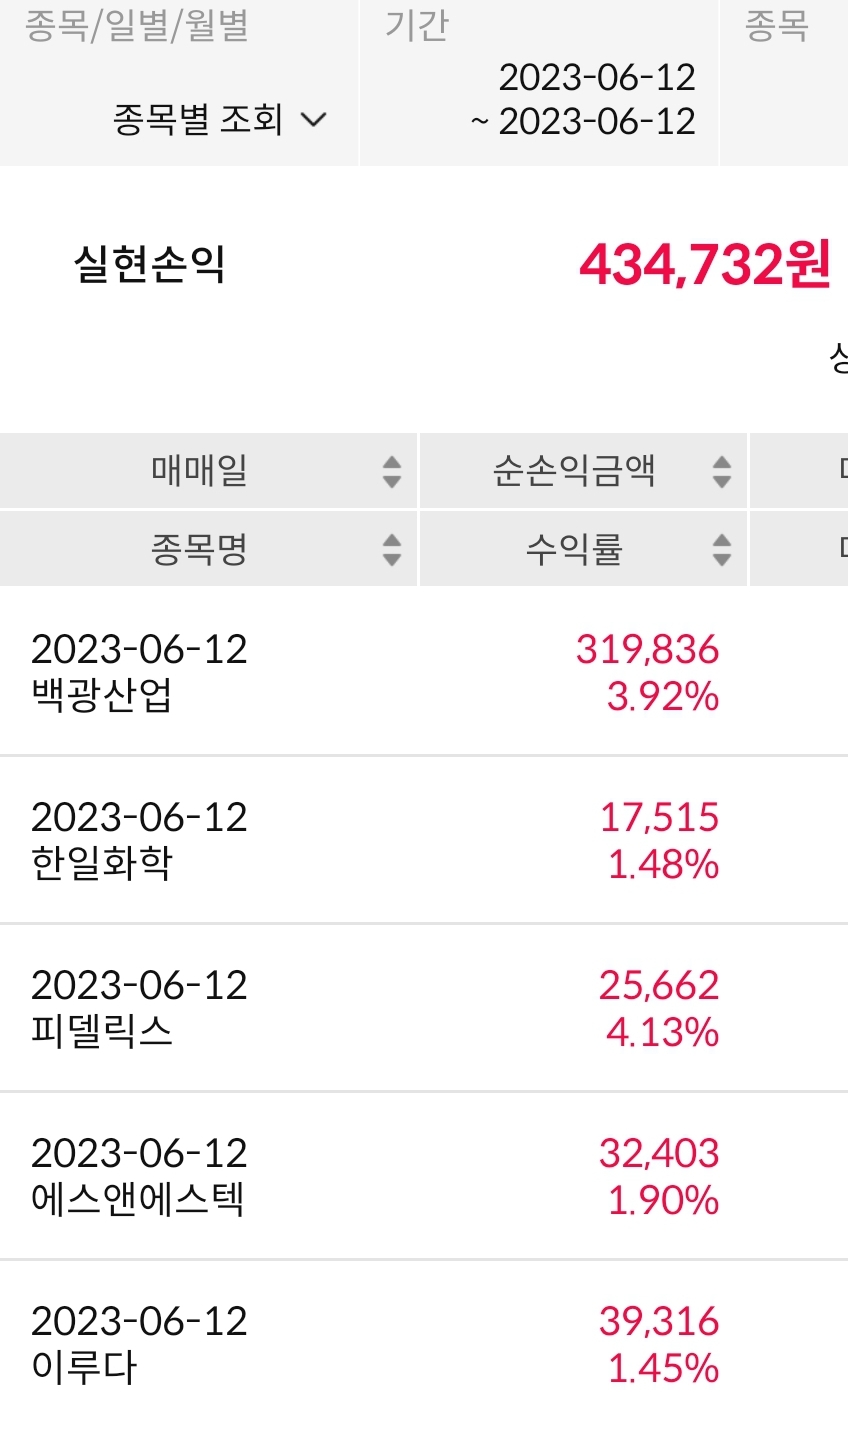Sort by 종목명 using its sort arrows
The height and width of the screenshot is (1440, 848).
pyautogui.click(x=391, y=549)
